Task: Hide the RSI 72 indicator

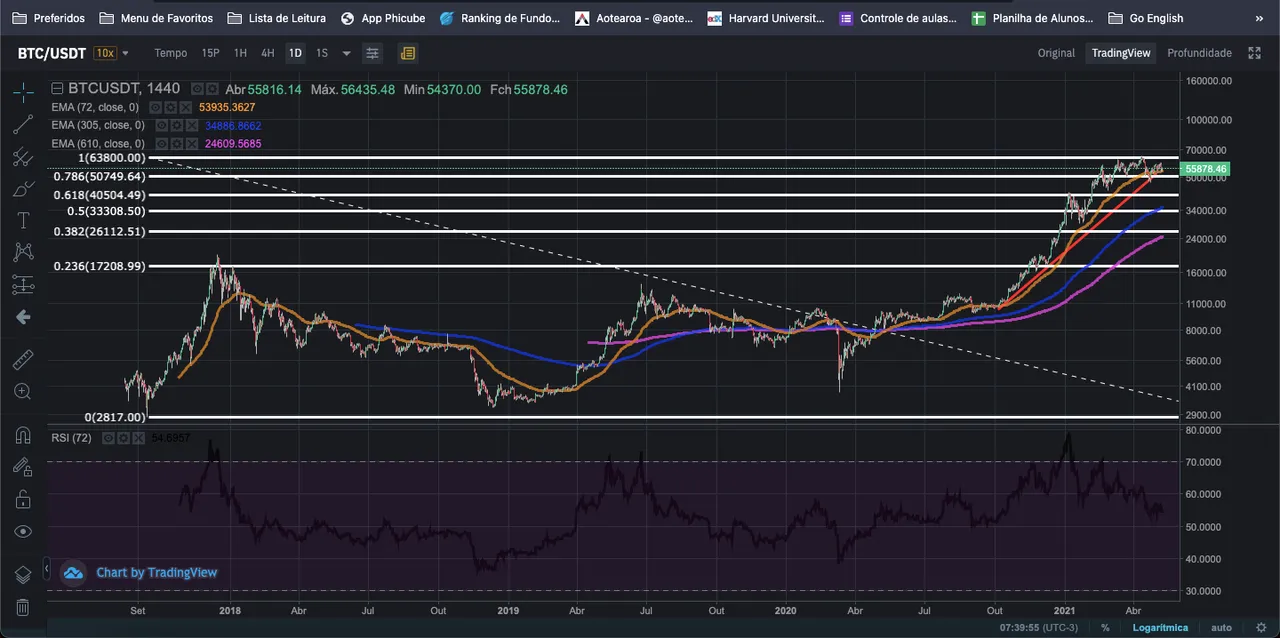Action: click(108, 438)
